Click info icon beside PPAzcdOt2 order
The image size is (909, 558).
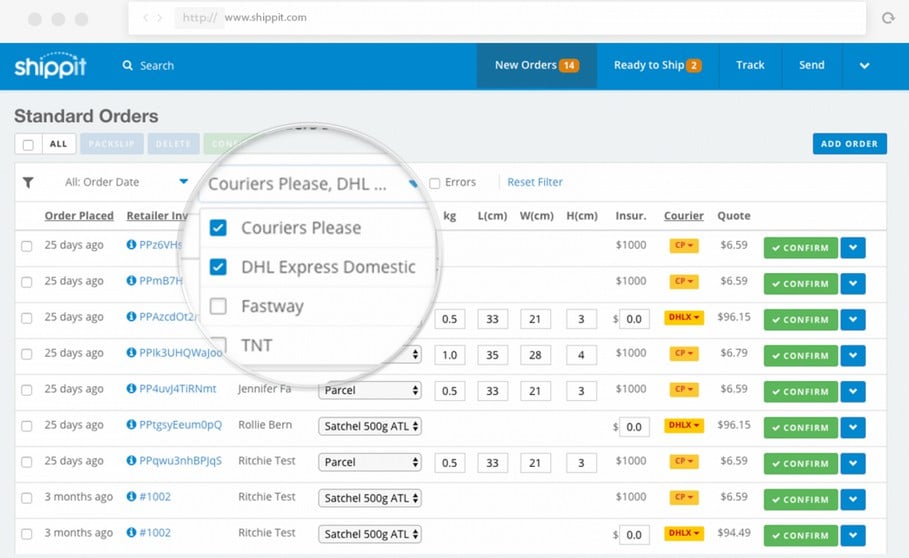(x=131, y=316)
